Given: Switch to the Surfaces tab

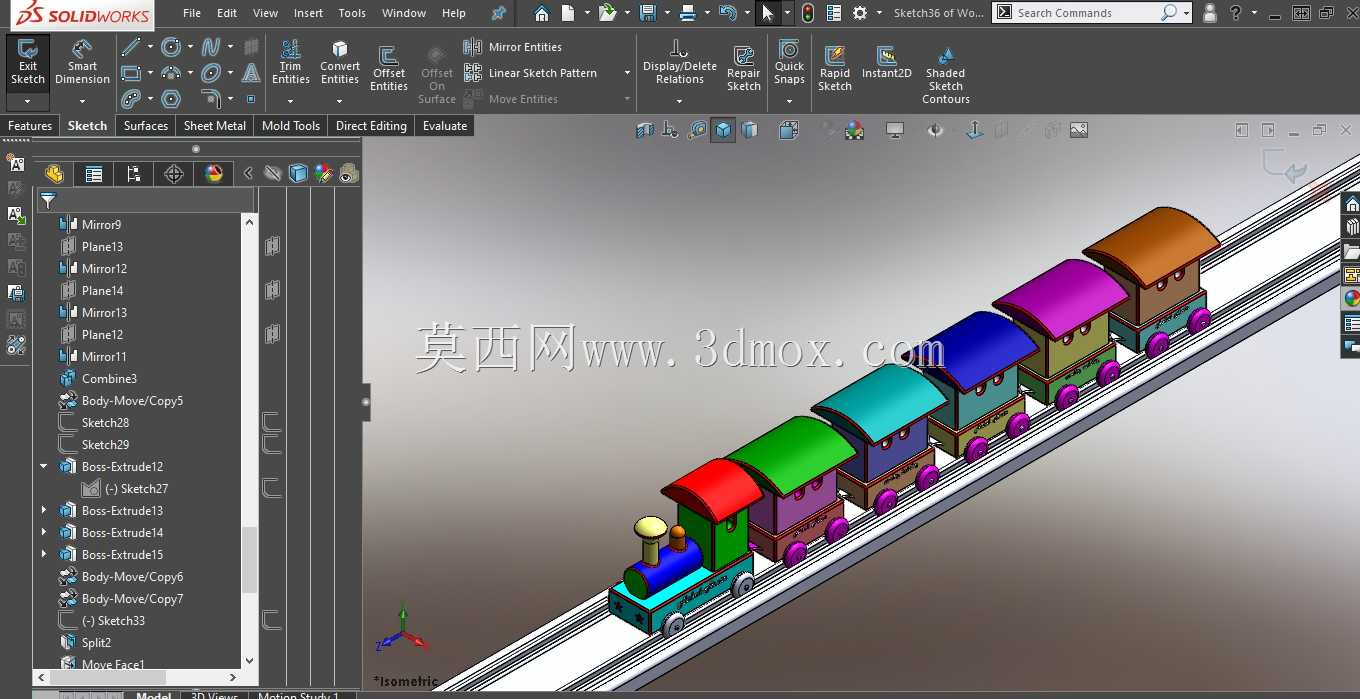Looking at the screenshot, I should point(146,126).
